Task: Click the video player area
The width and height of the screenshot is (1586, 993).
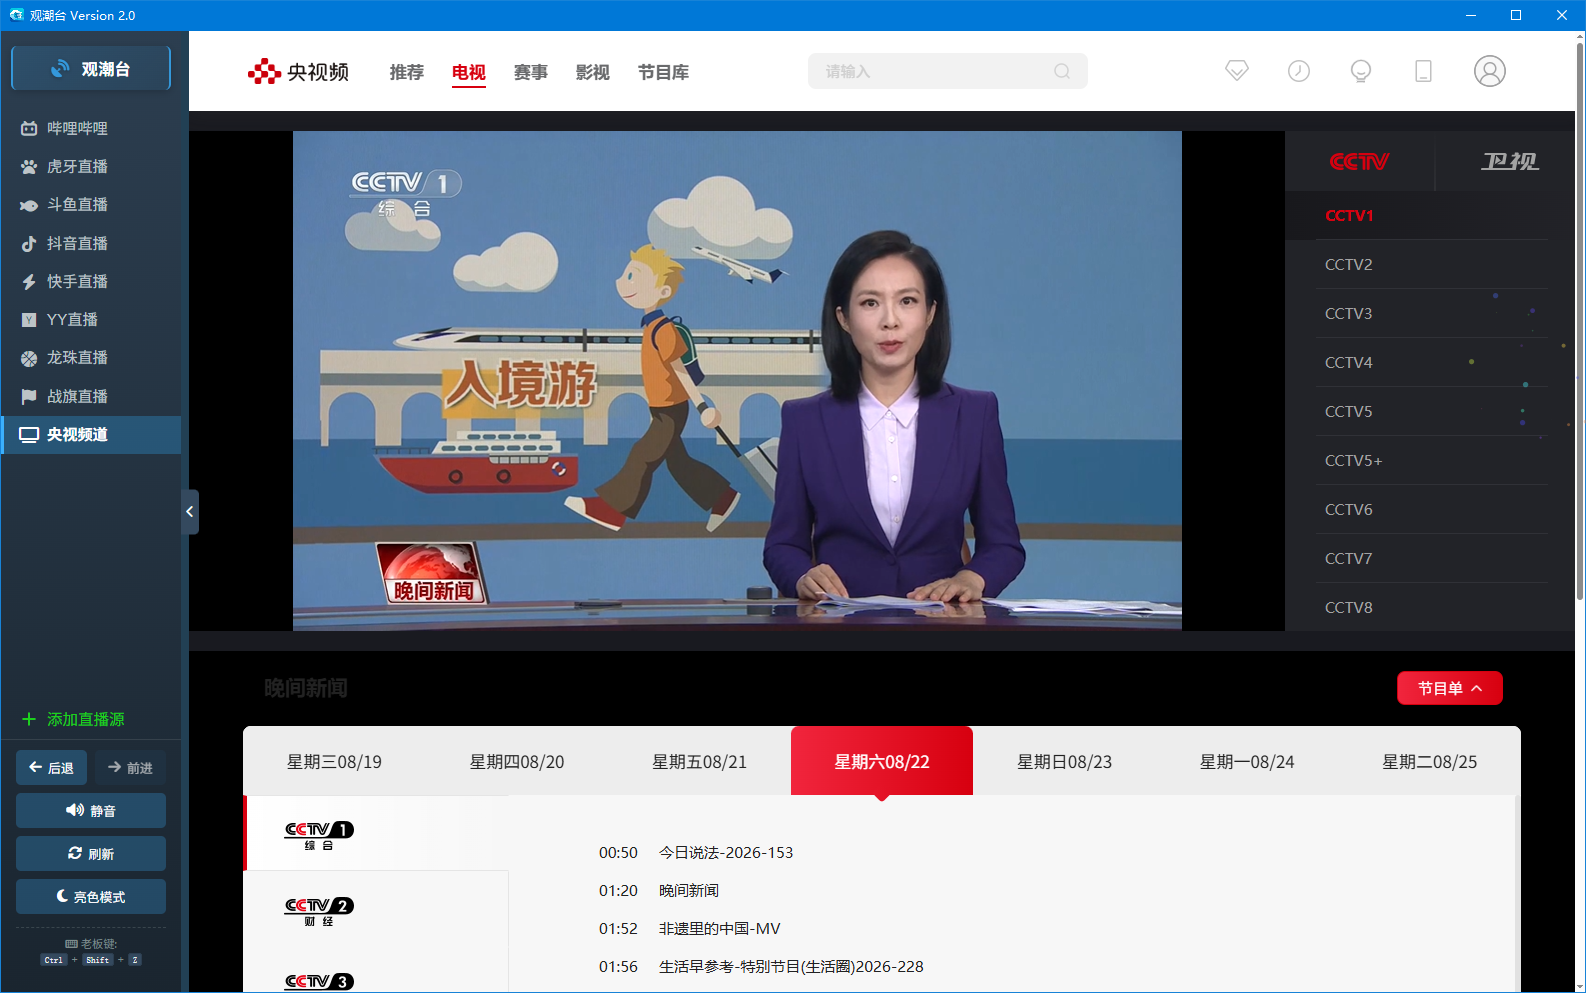Action: tap(737, 381)
